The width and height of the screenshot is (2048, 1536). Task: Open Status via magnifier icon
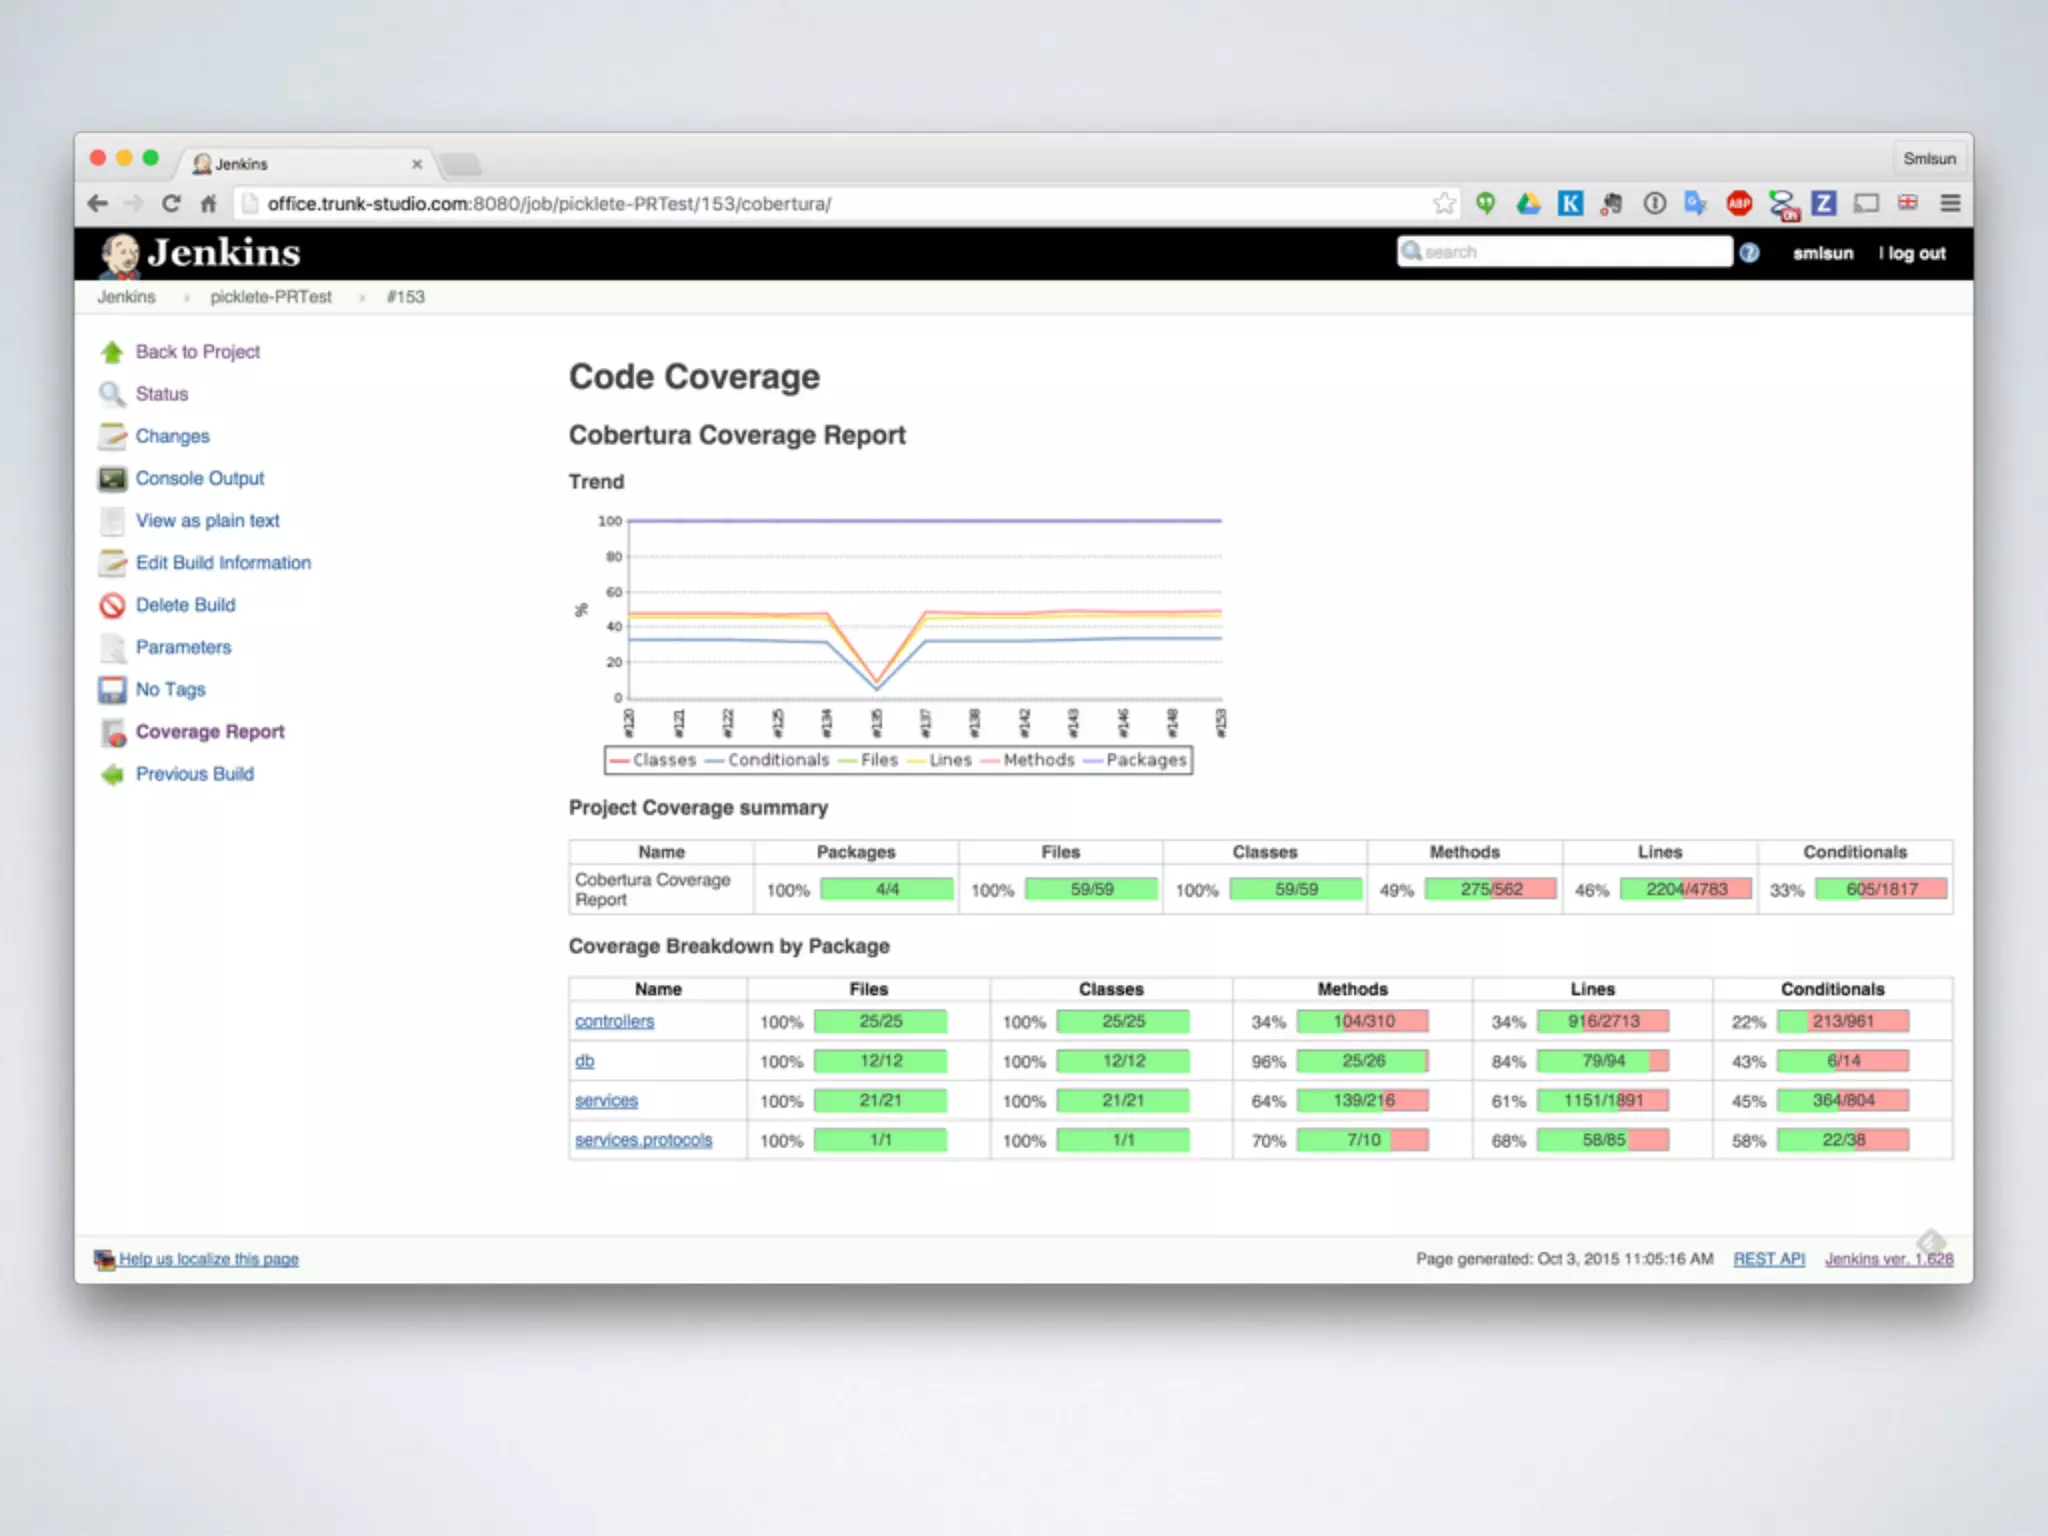tap(112, 394)
